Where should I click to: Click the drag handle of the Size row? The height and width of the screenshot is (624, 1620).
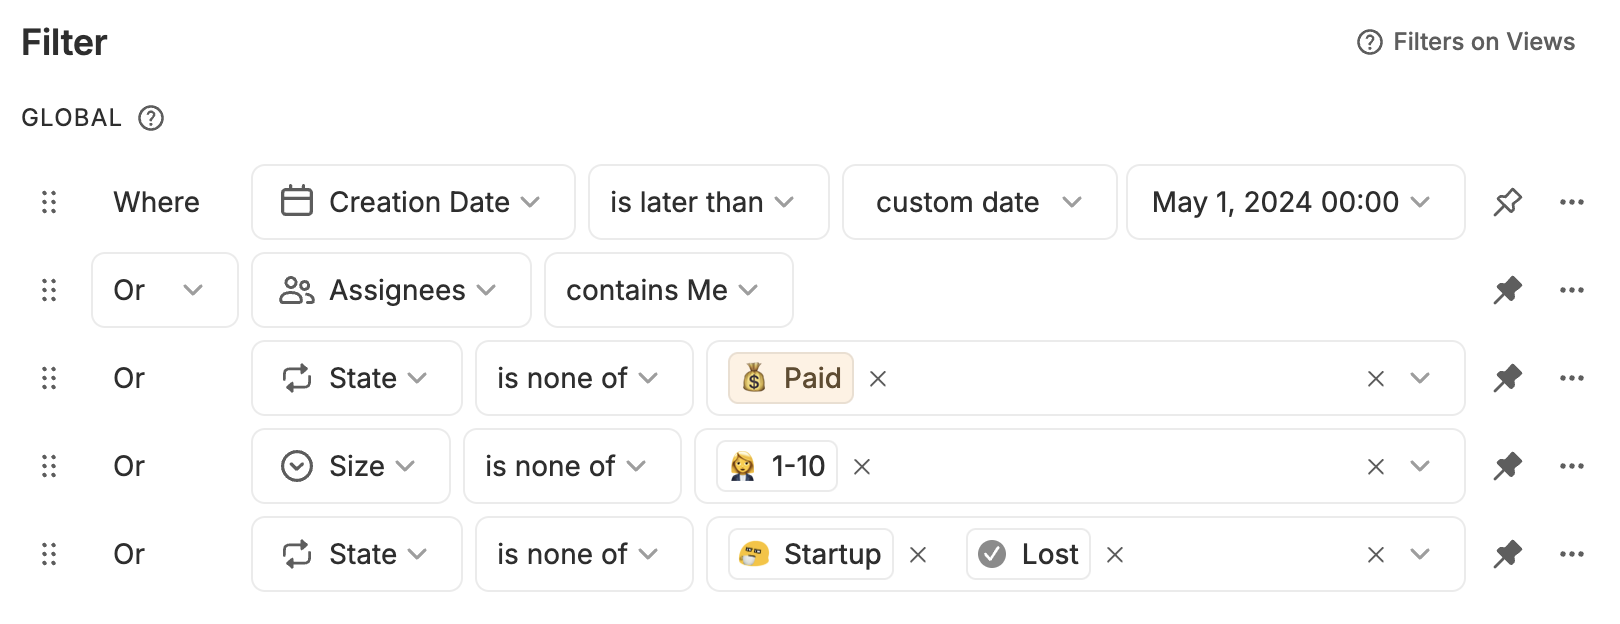(49, 466)
